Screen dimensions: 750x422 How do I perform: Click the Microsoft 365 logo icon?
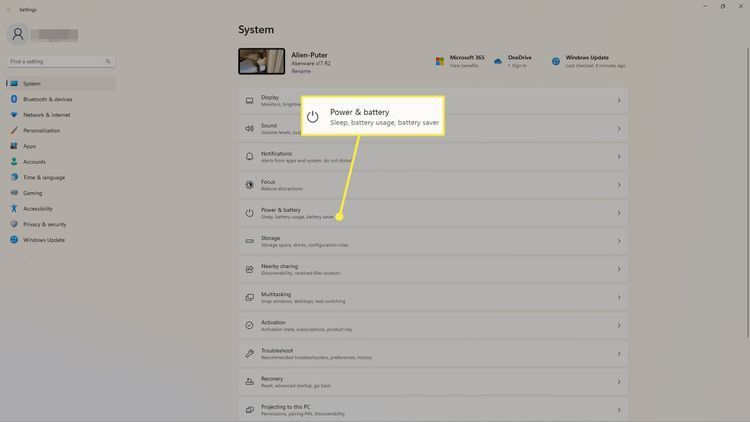click(440, 61)
